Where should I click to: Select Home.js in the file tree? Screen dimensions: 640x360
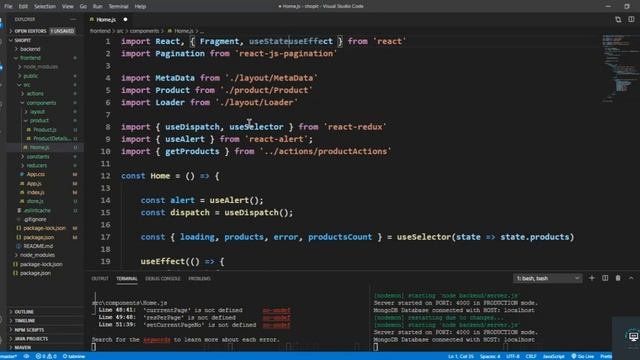point(39,147)
